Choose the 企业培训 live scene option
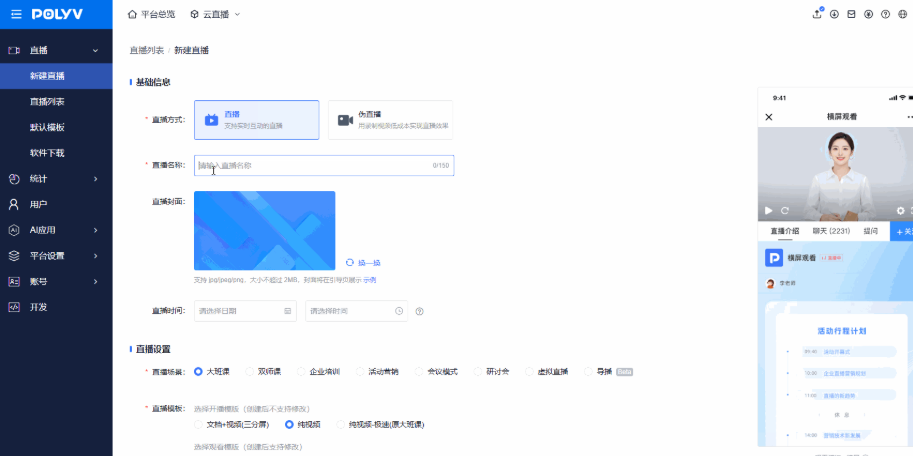Screen dimensions: 913x456 coord(302,371)
